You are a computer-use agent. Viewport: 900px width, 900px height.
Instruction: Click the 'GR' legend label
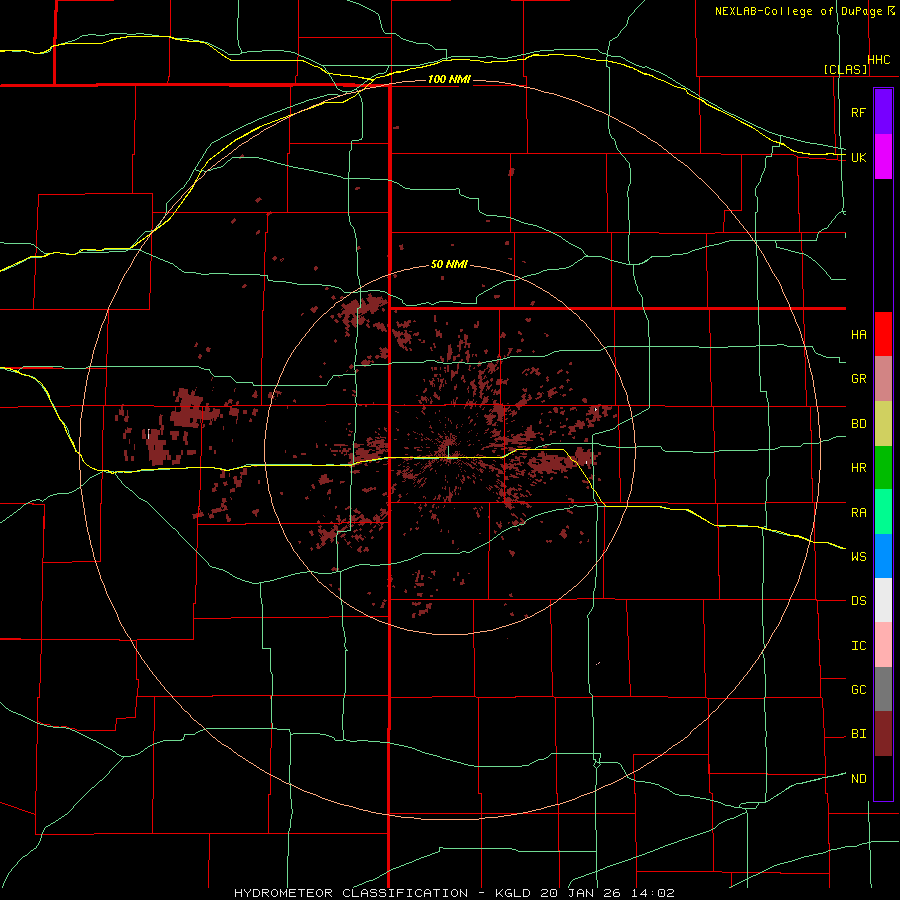click(x=858, y=379)
